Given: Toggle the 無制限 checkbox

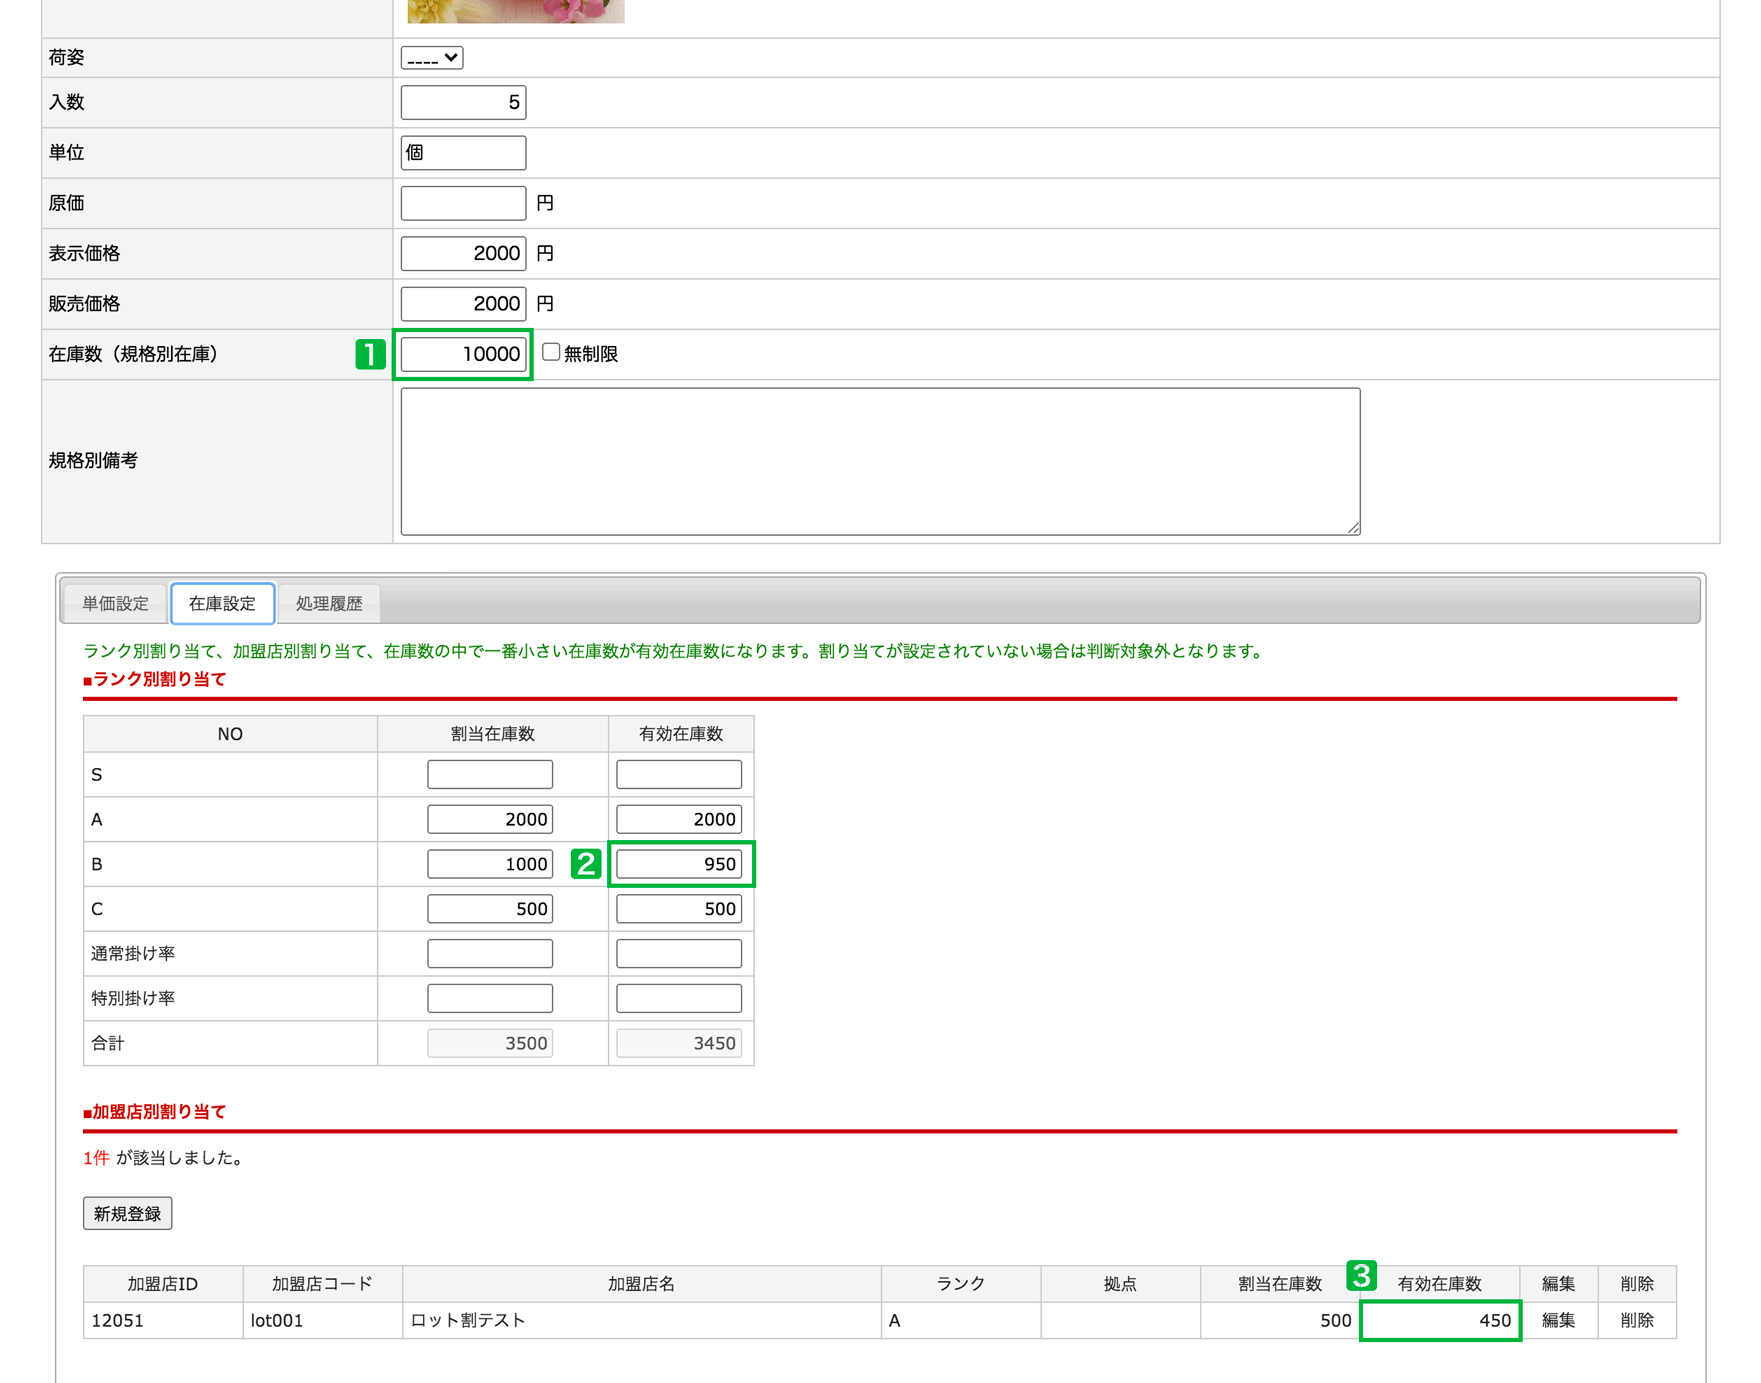Looking at the screenshot, I should click(551, 352).
